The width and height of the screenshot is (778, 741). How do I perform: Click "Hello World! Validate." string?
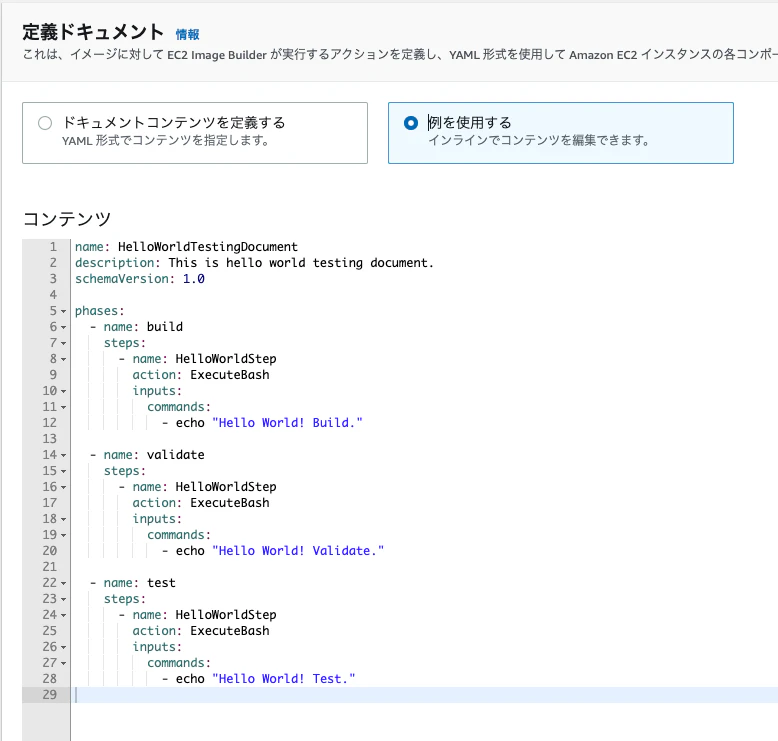[298, 551]
